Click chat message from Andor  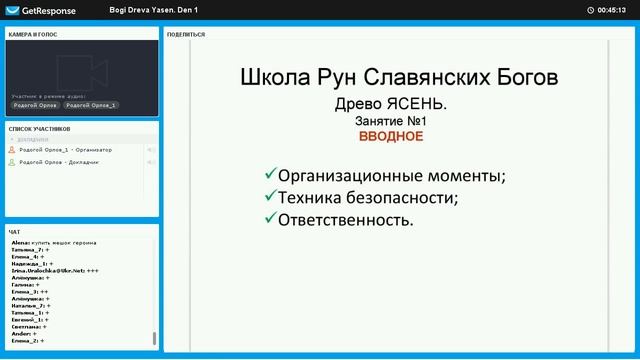(x=24, y=334)
